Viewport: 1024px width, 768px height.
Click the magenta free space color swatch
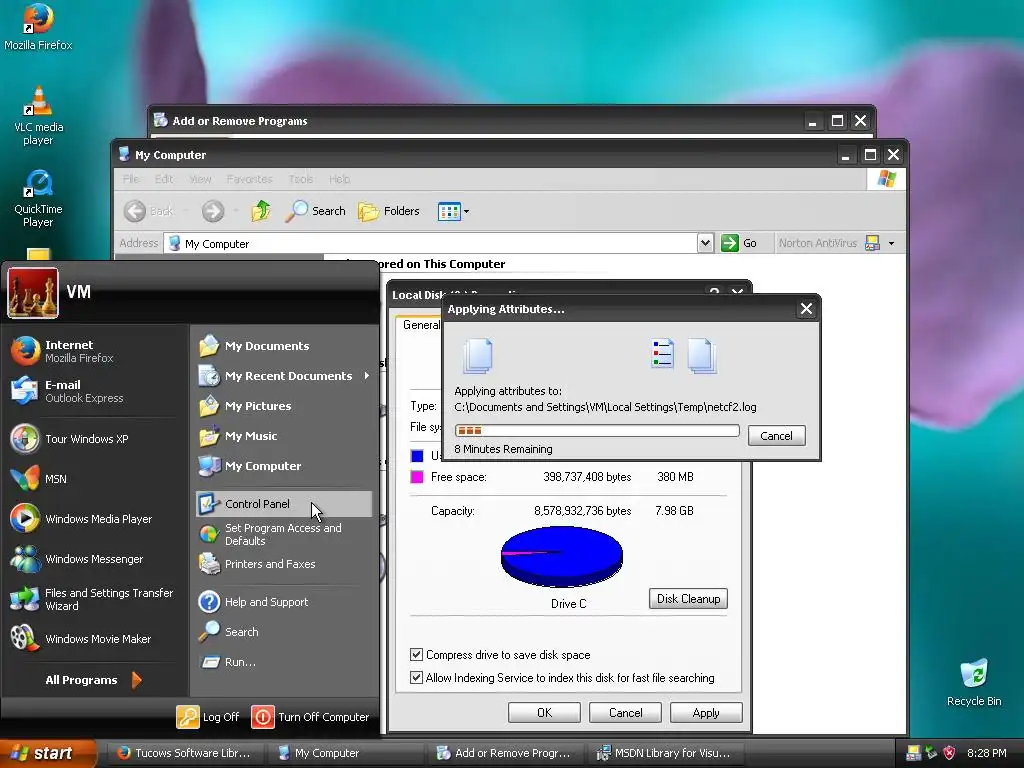click(417, 477)
